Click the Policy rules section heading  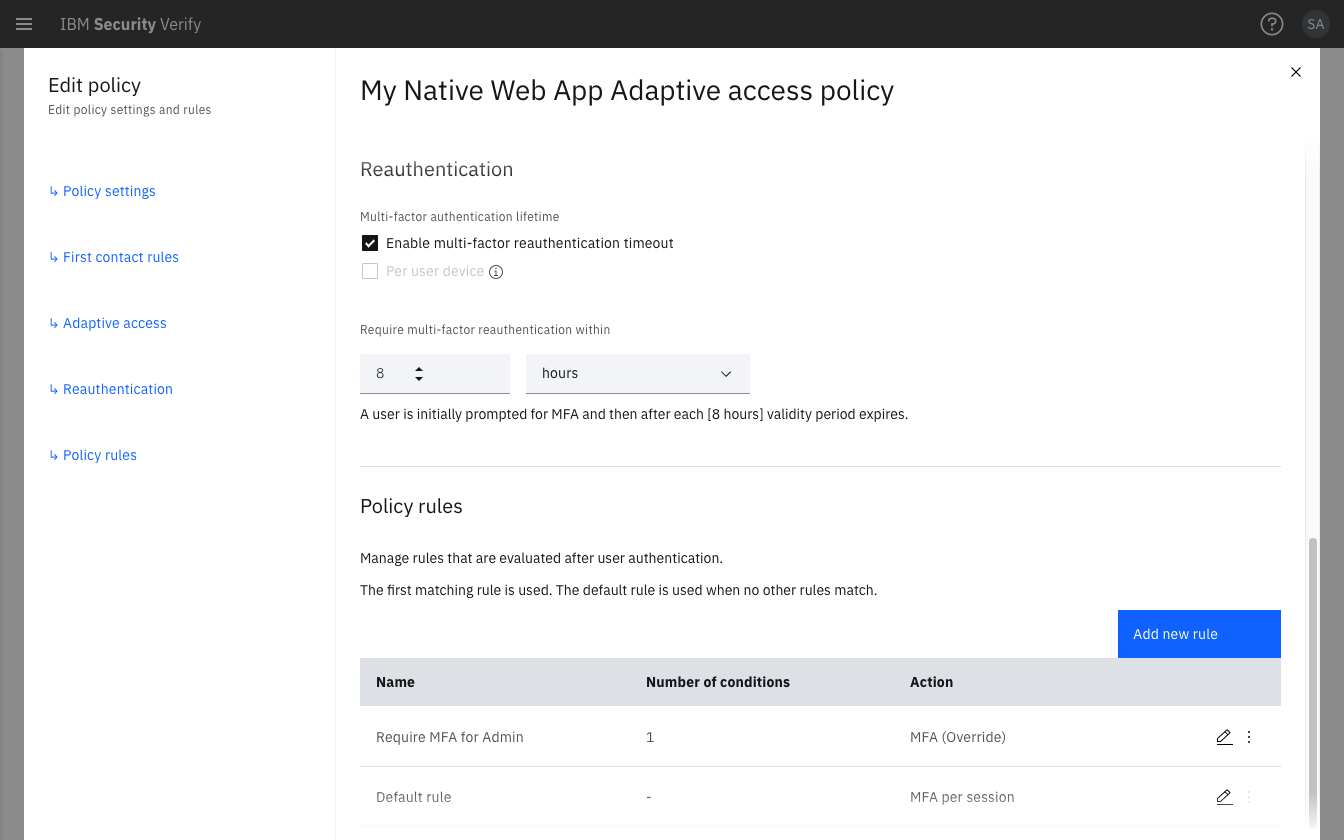411,506
